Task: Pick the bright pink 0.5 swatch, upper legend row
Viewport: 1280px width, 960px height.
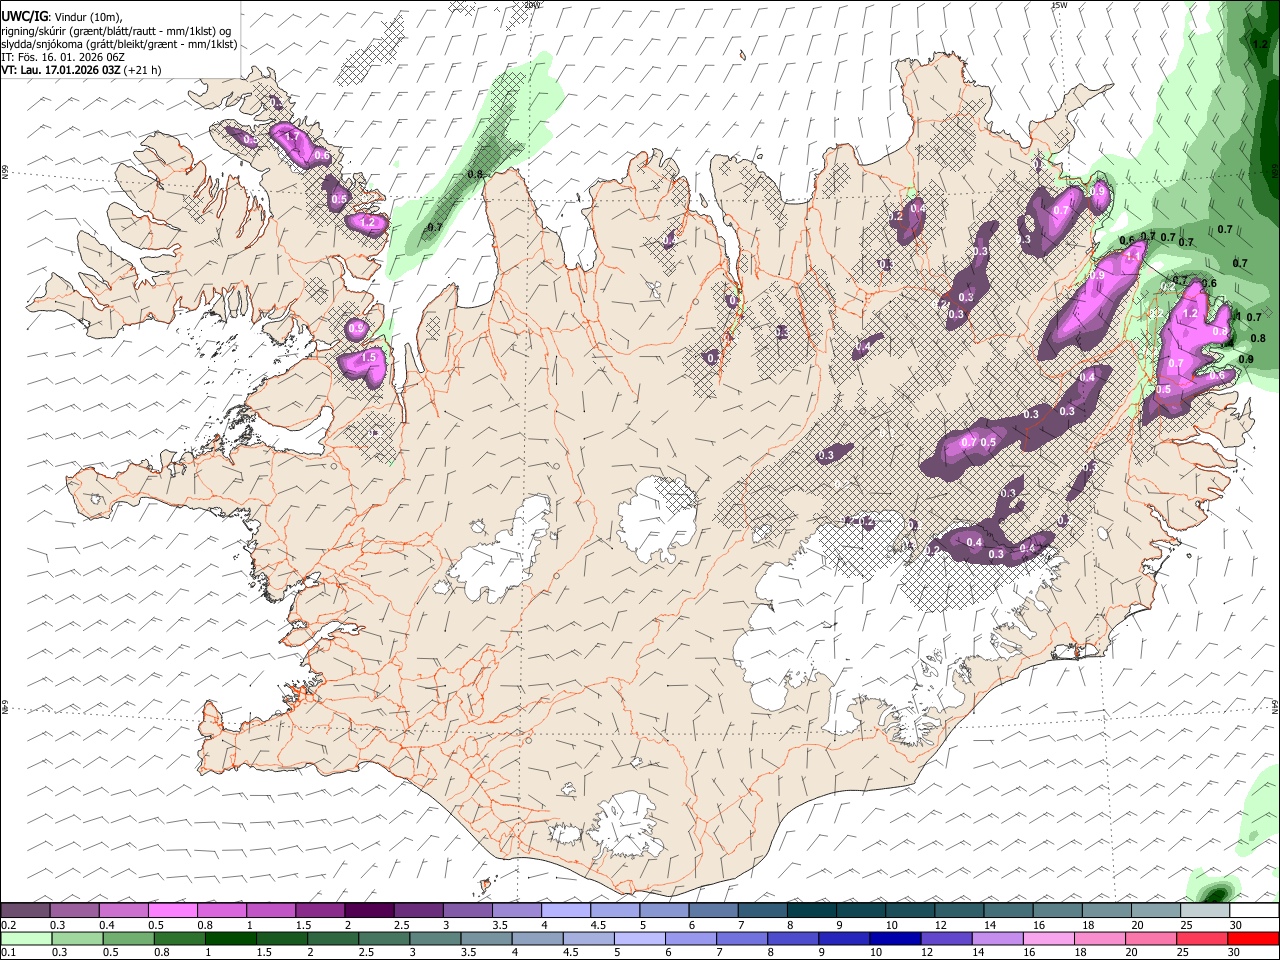Action: [172, 911]
